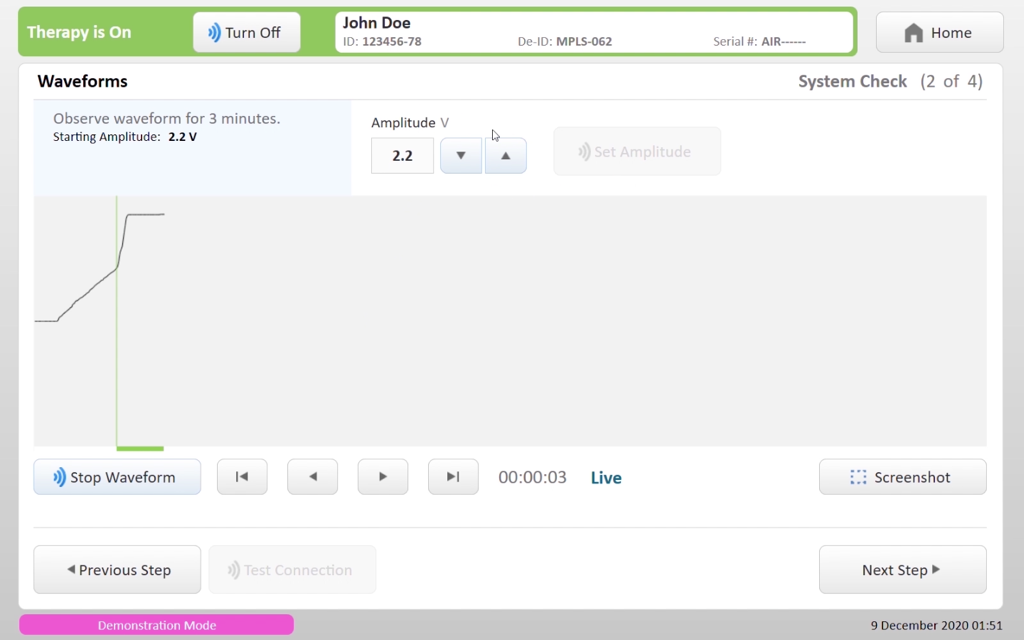Step backward in the waveform
The image size is (1024, 640).
click(x=313, y=477)
